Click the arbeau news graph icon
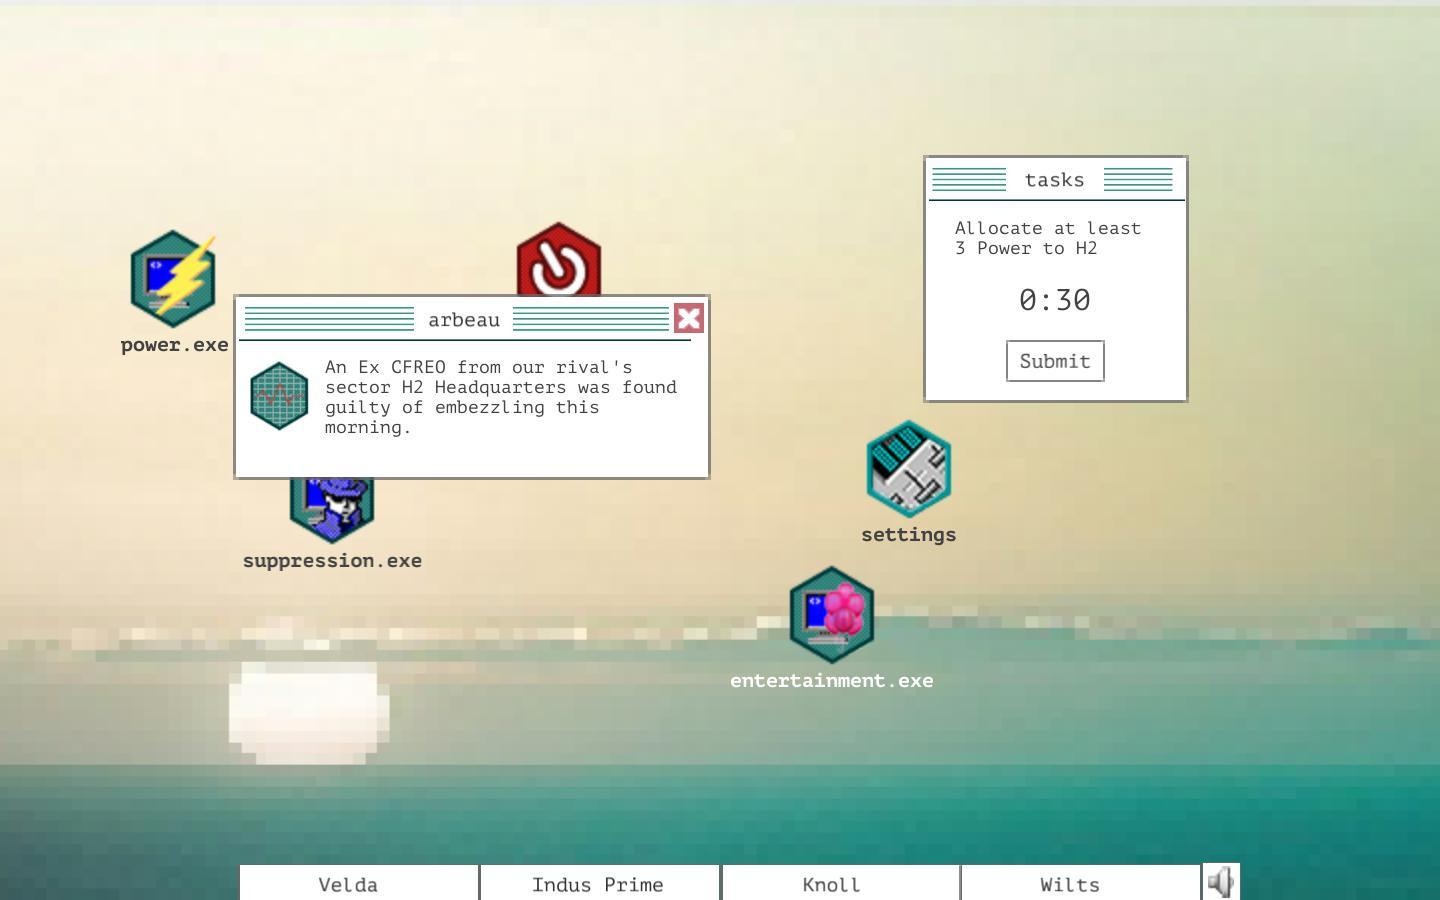The width and height of the screenshot is (1440, 900). click(279, 396)
